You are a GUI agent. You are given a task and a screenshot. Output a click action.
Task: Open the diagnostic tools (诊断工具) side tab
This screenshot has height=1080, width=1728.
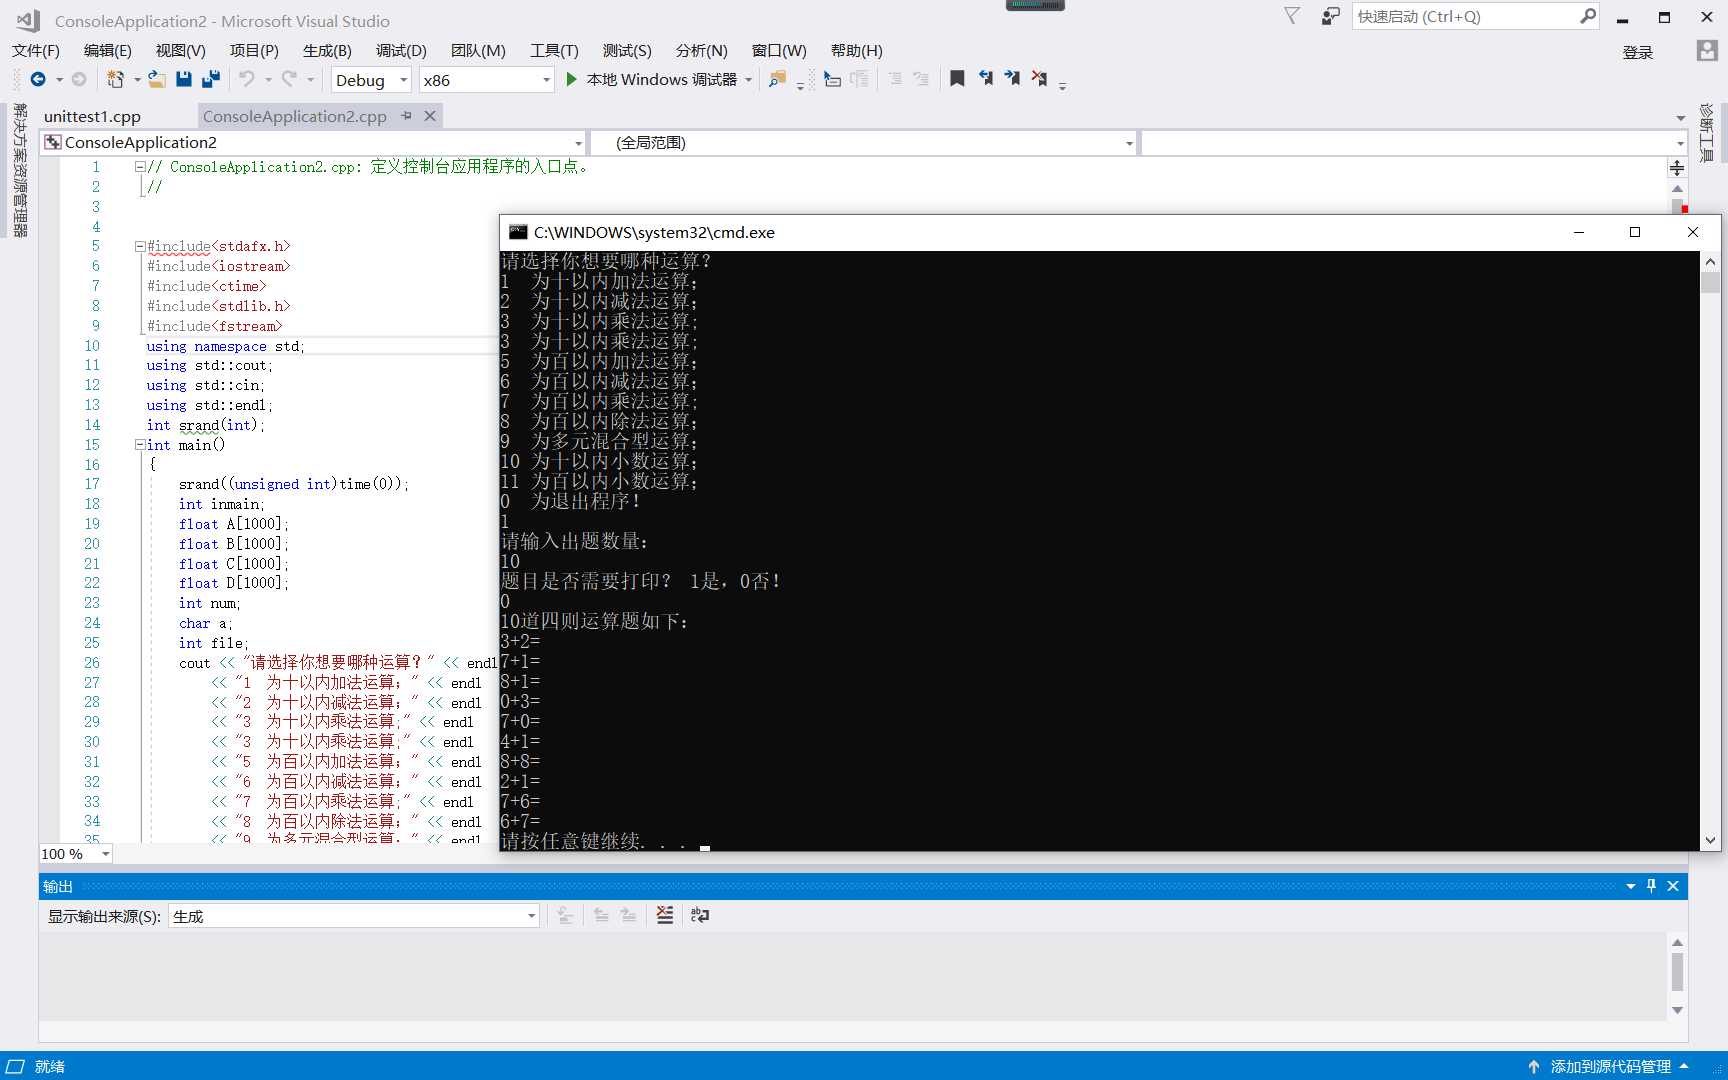[1707, 132]
